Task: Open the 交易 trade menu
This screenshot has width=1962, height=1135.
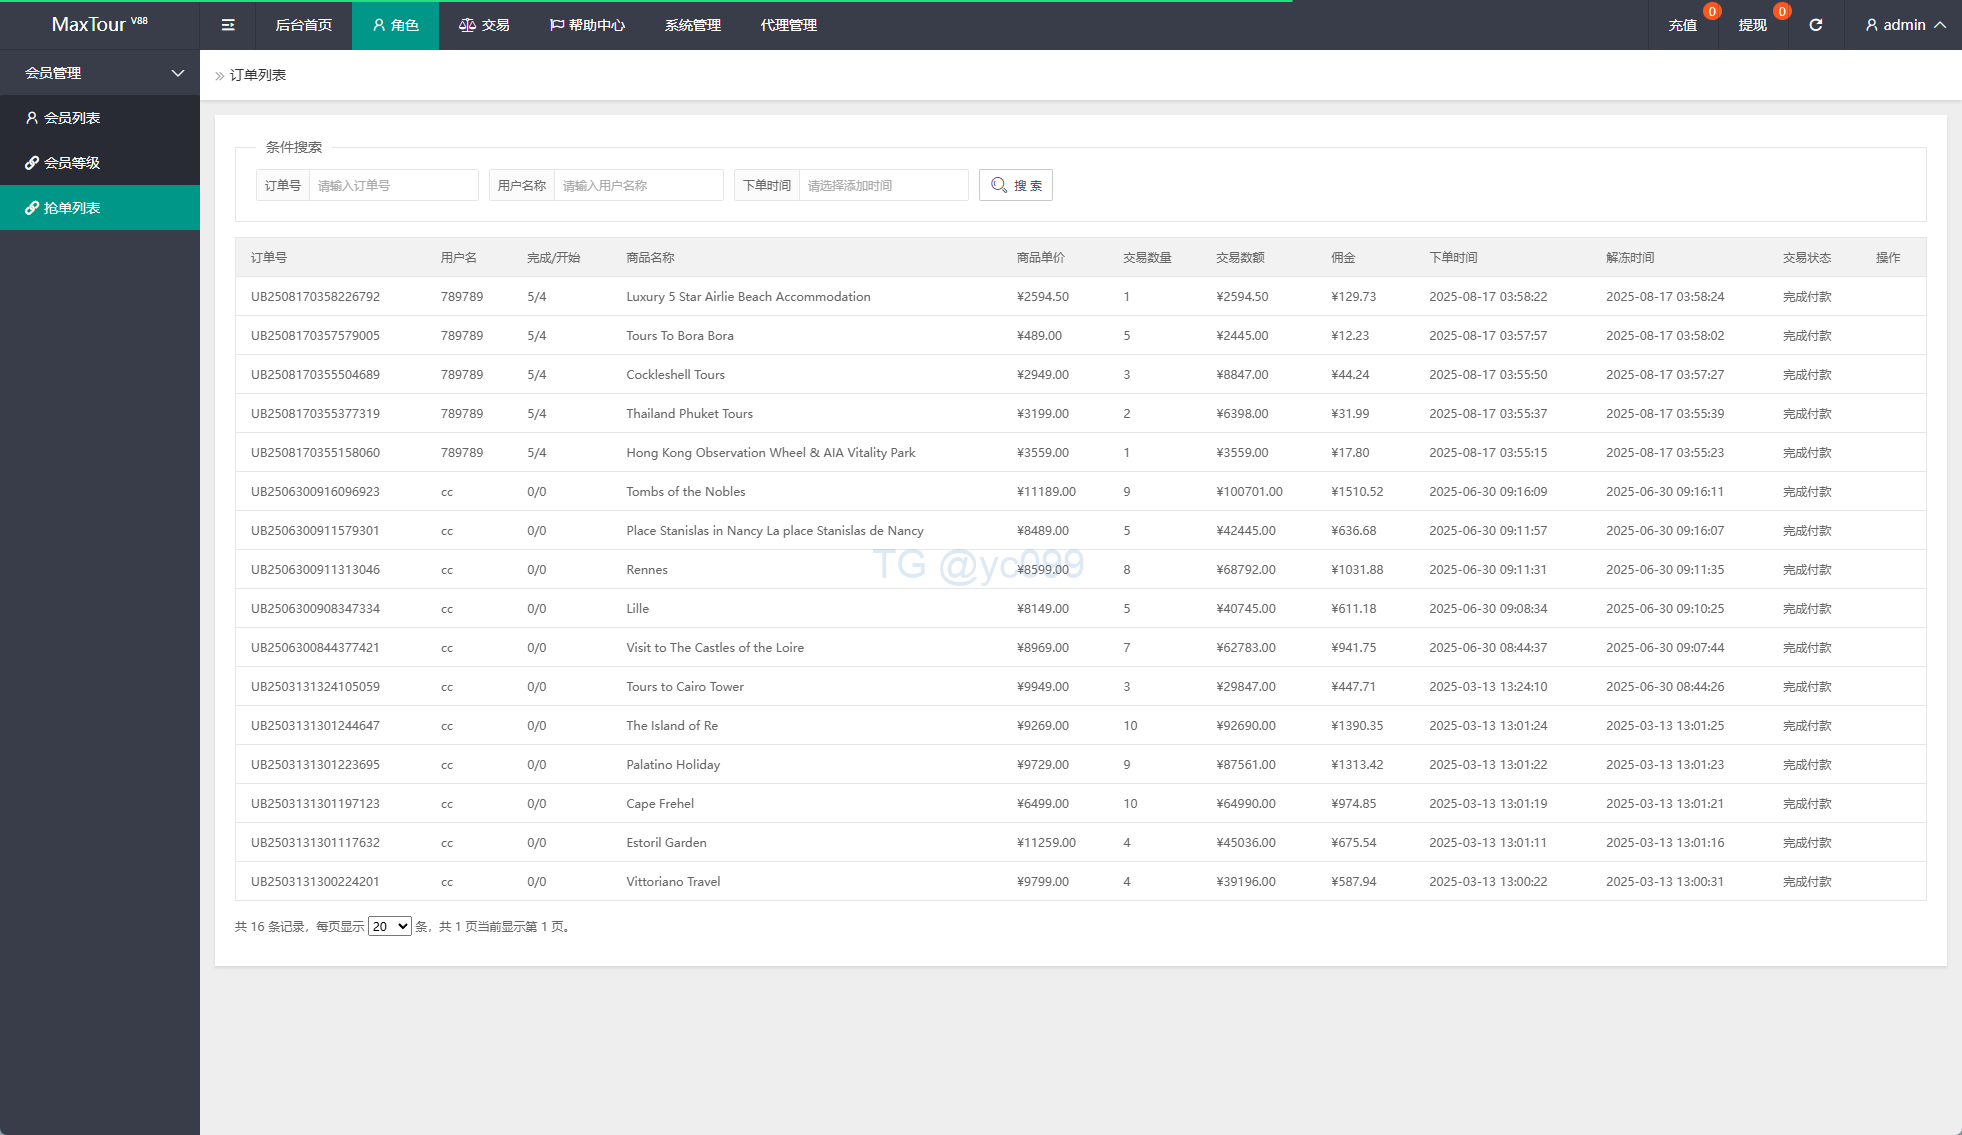Action: pyautogui.click(x=484, y=25)
